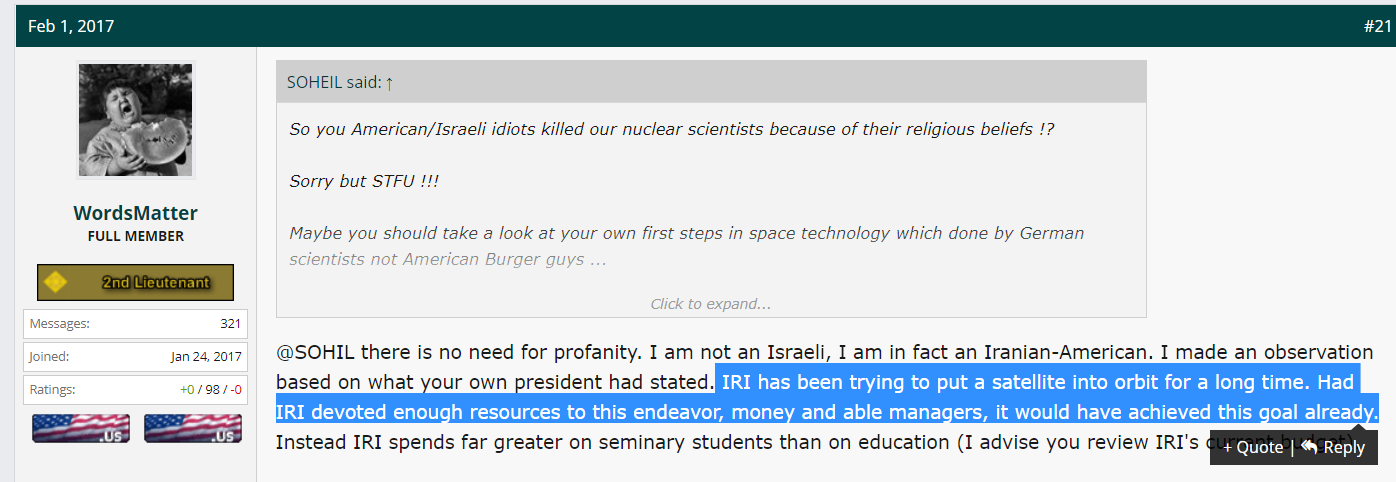Expand the quote via Click to expand

click(x=711, y=304)
